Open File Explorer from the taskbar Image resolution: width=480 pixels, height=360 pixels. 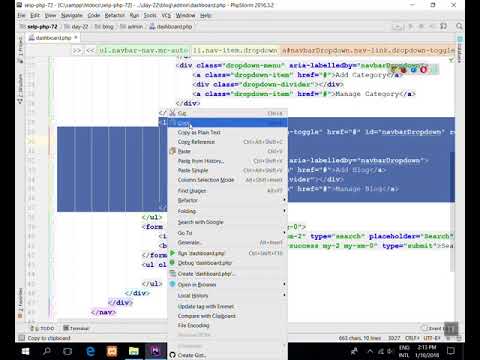(134, 351)
